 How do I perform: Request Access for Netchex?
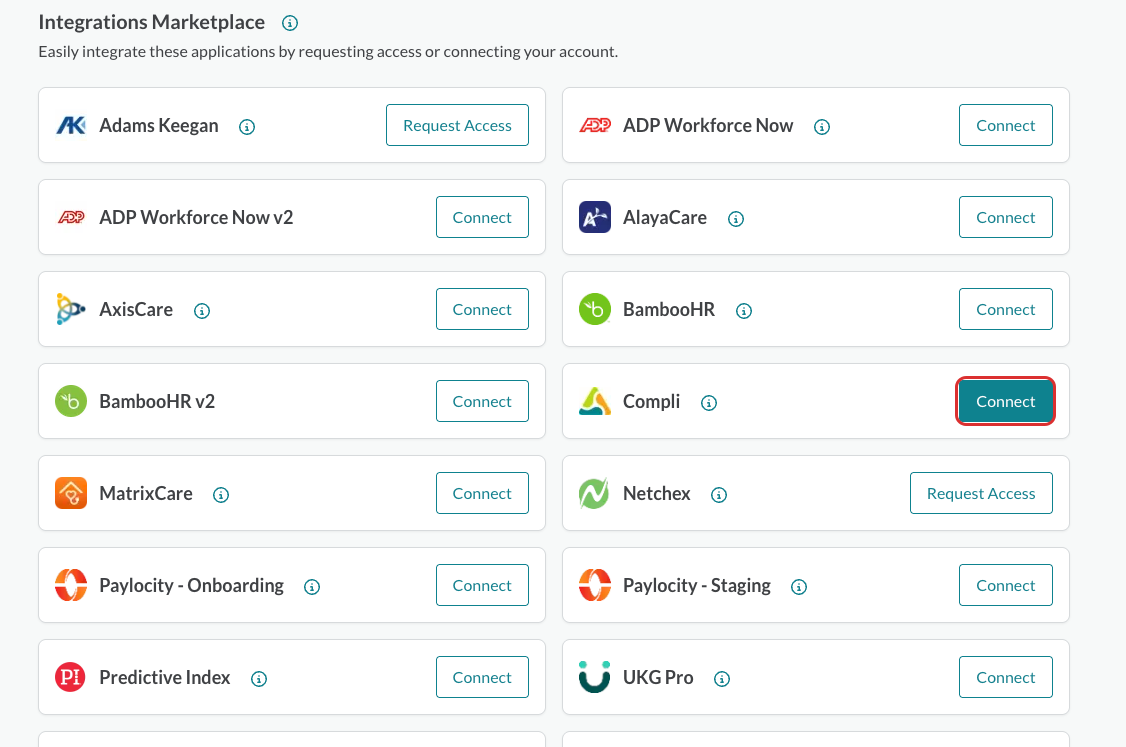click(981, 493)
